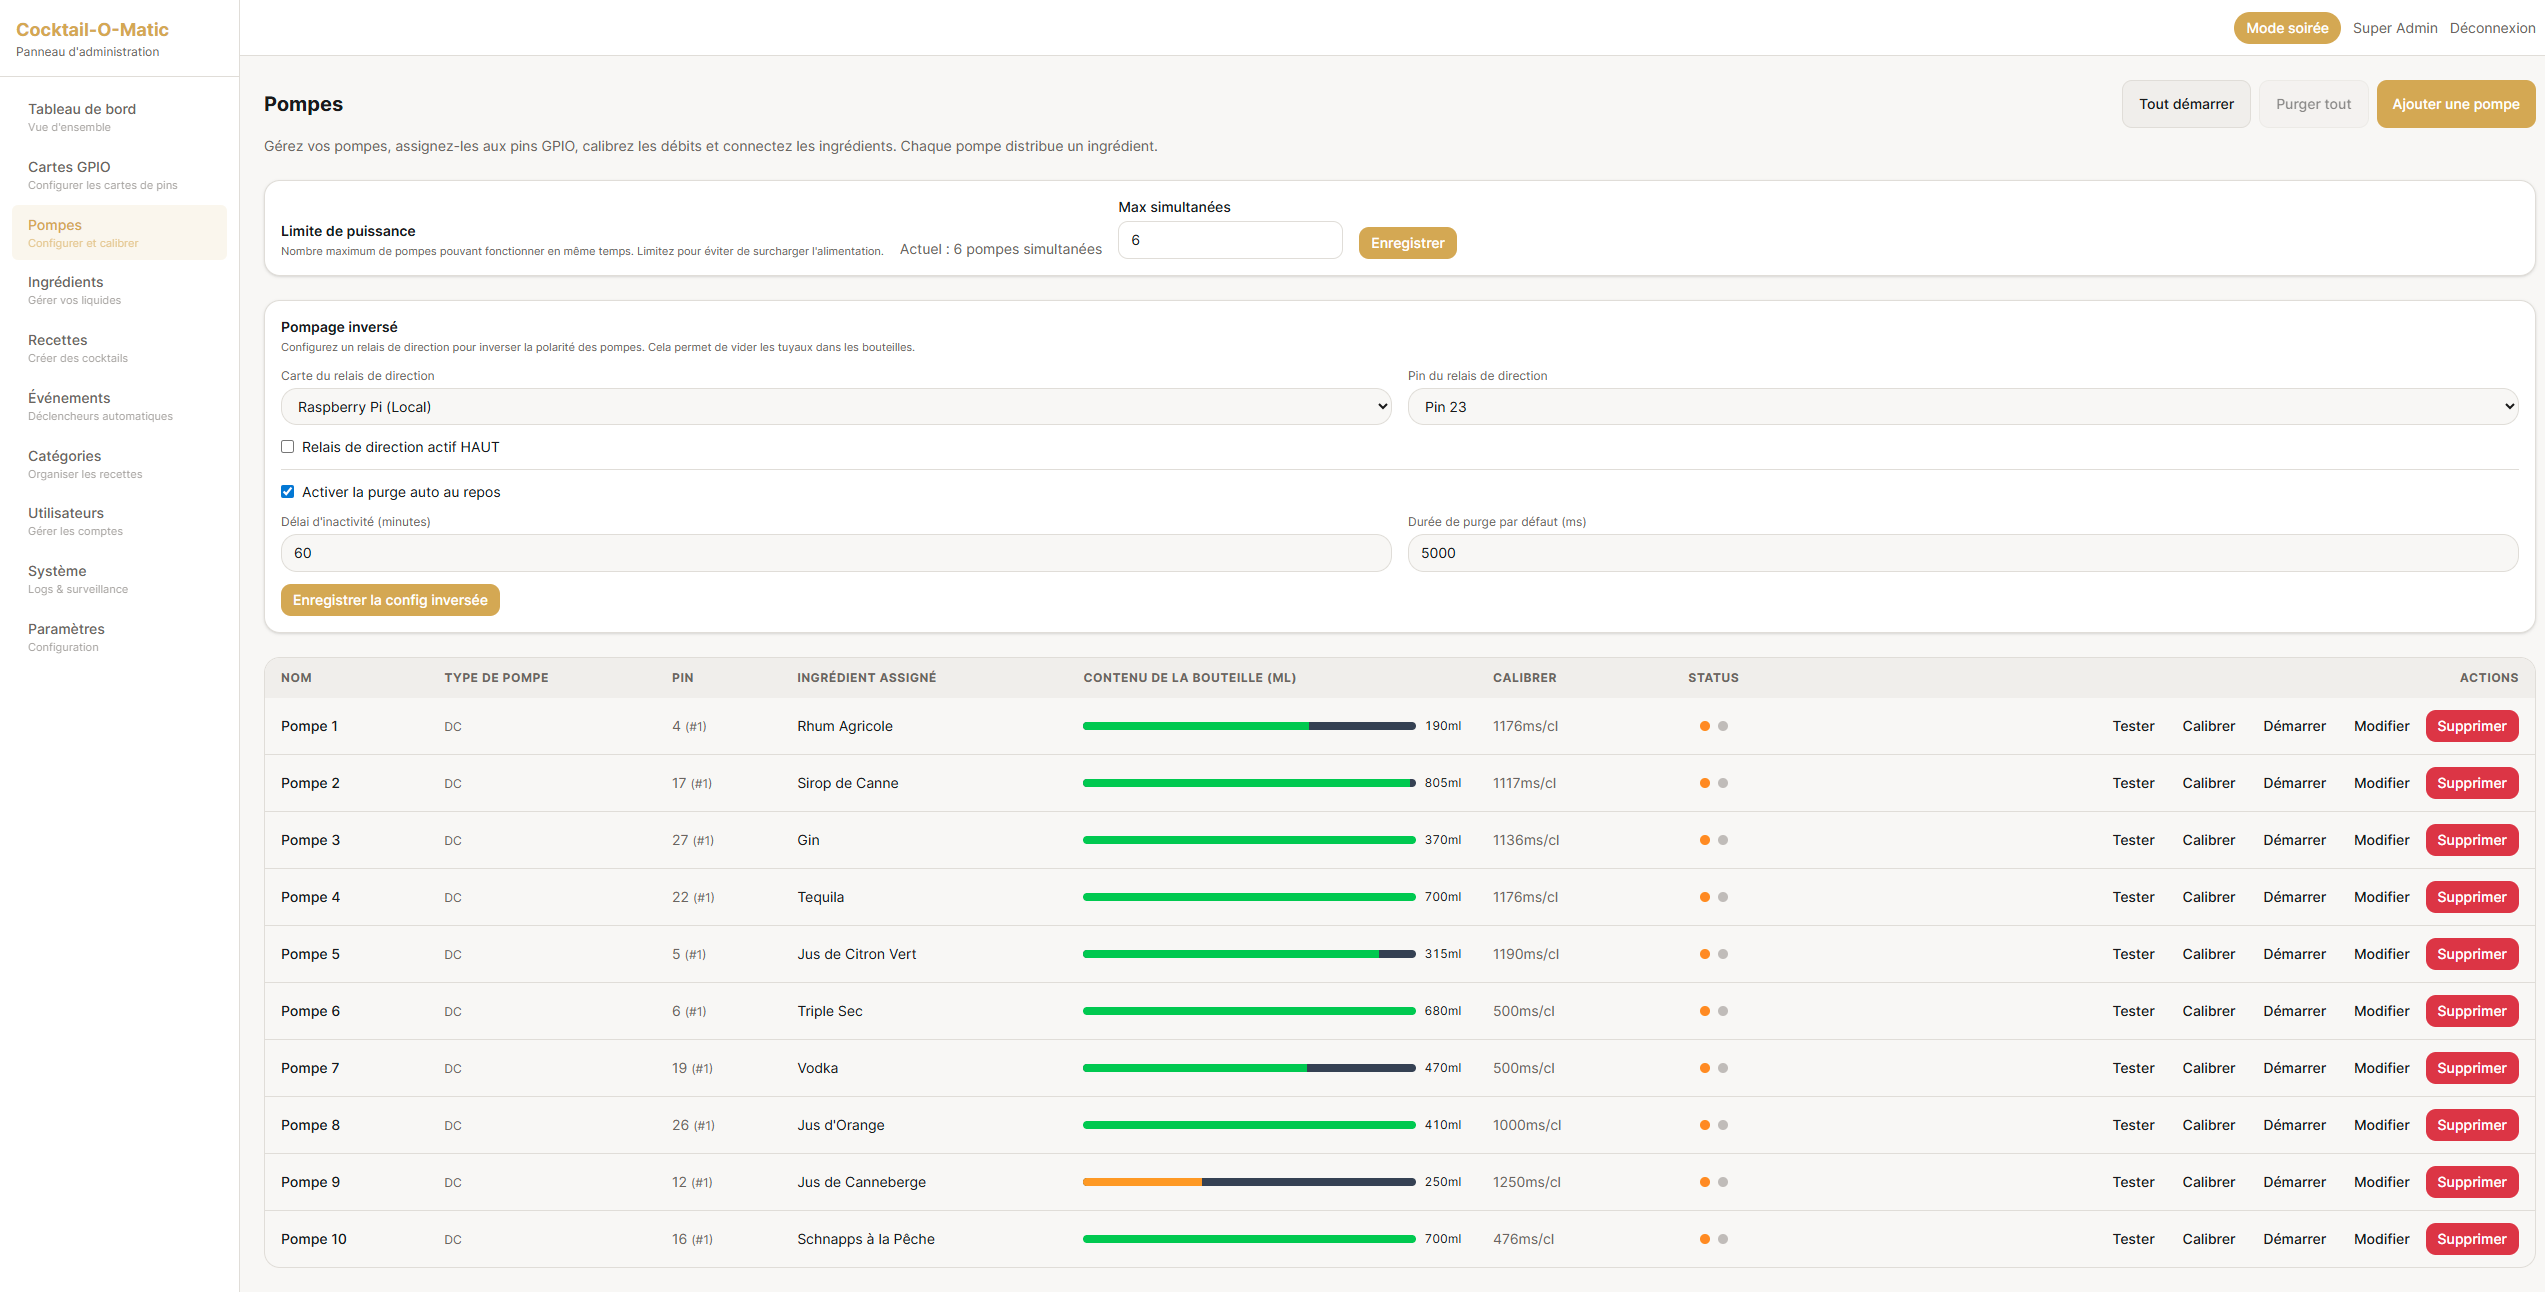2545x1292 pixels.
Task: Click Calibrer for Pompe 7
Action: pyautogui.click(x=2208, y=1068)
